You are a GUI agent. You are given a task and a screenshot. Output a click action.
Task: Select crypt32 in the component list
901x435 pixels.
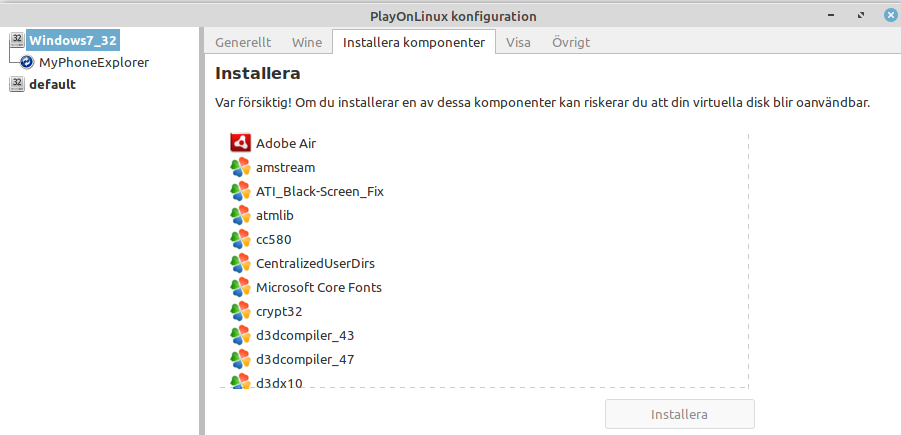279,311
